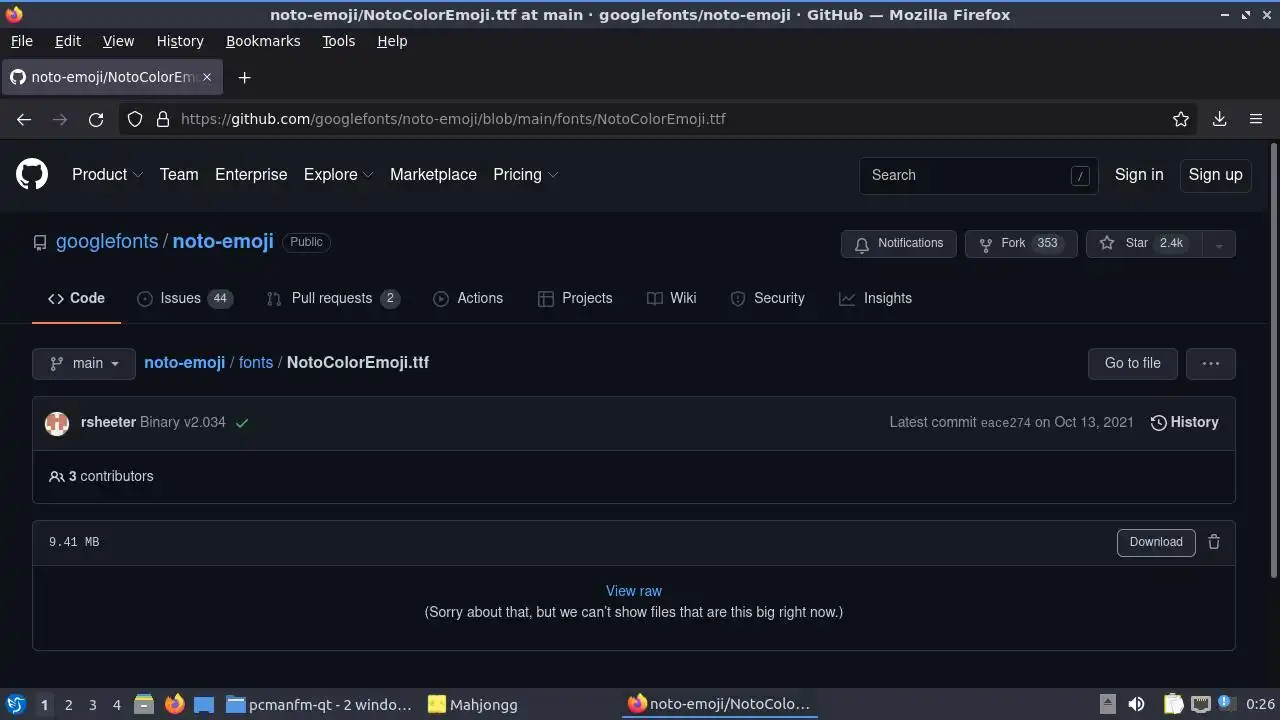The height and width of the screenshot is (720, 1280).
Task: Open the Firefox History menu
Action: pos(180,41)
